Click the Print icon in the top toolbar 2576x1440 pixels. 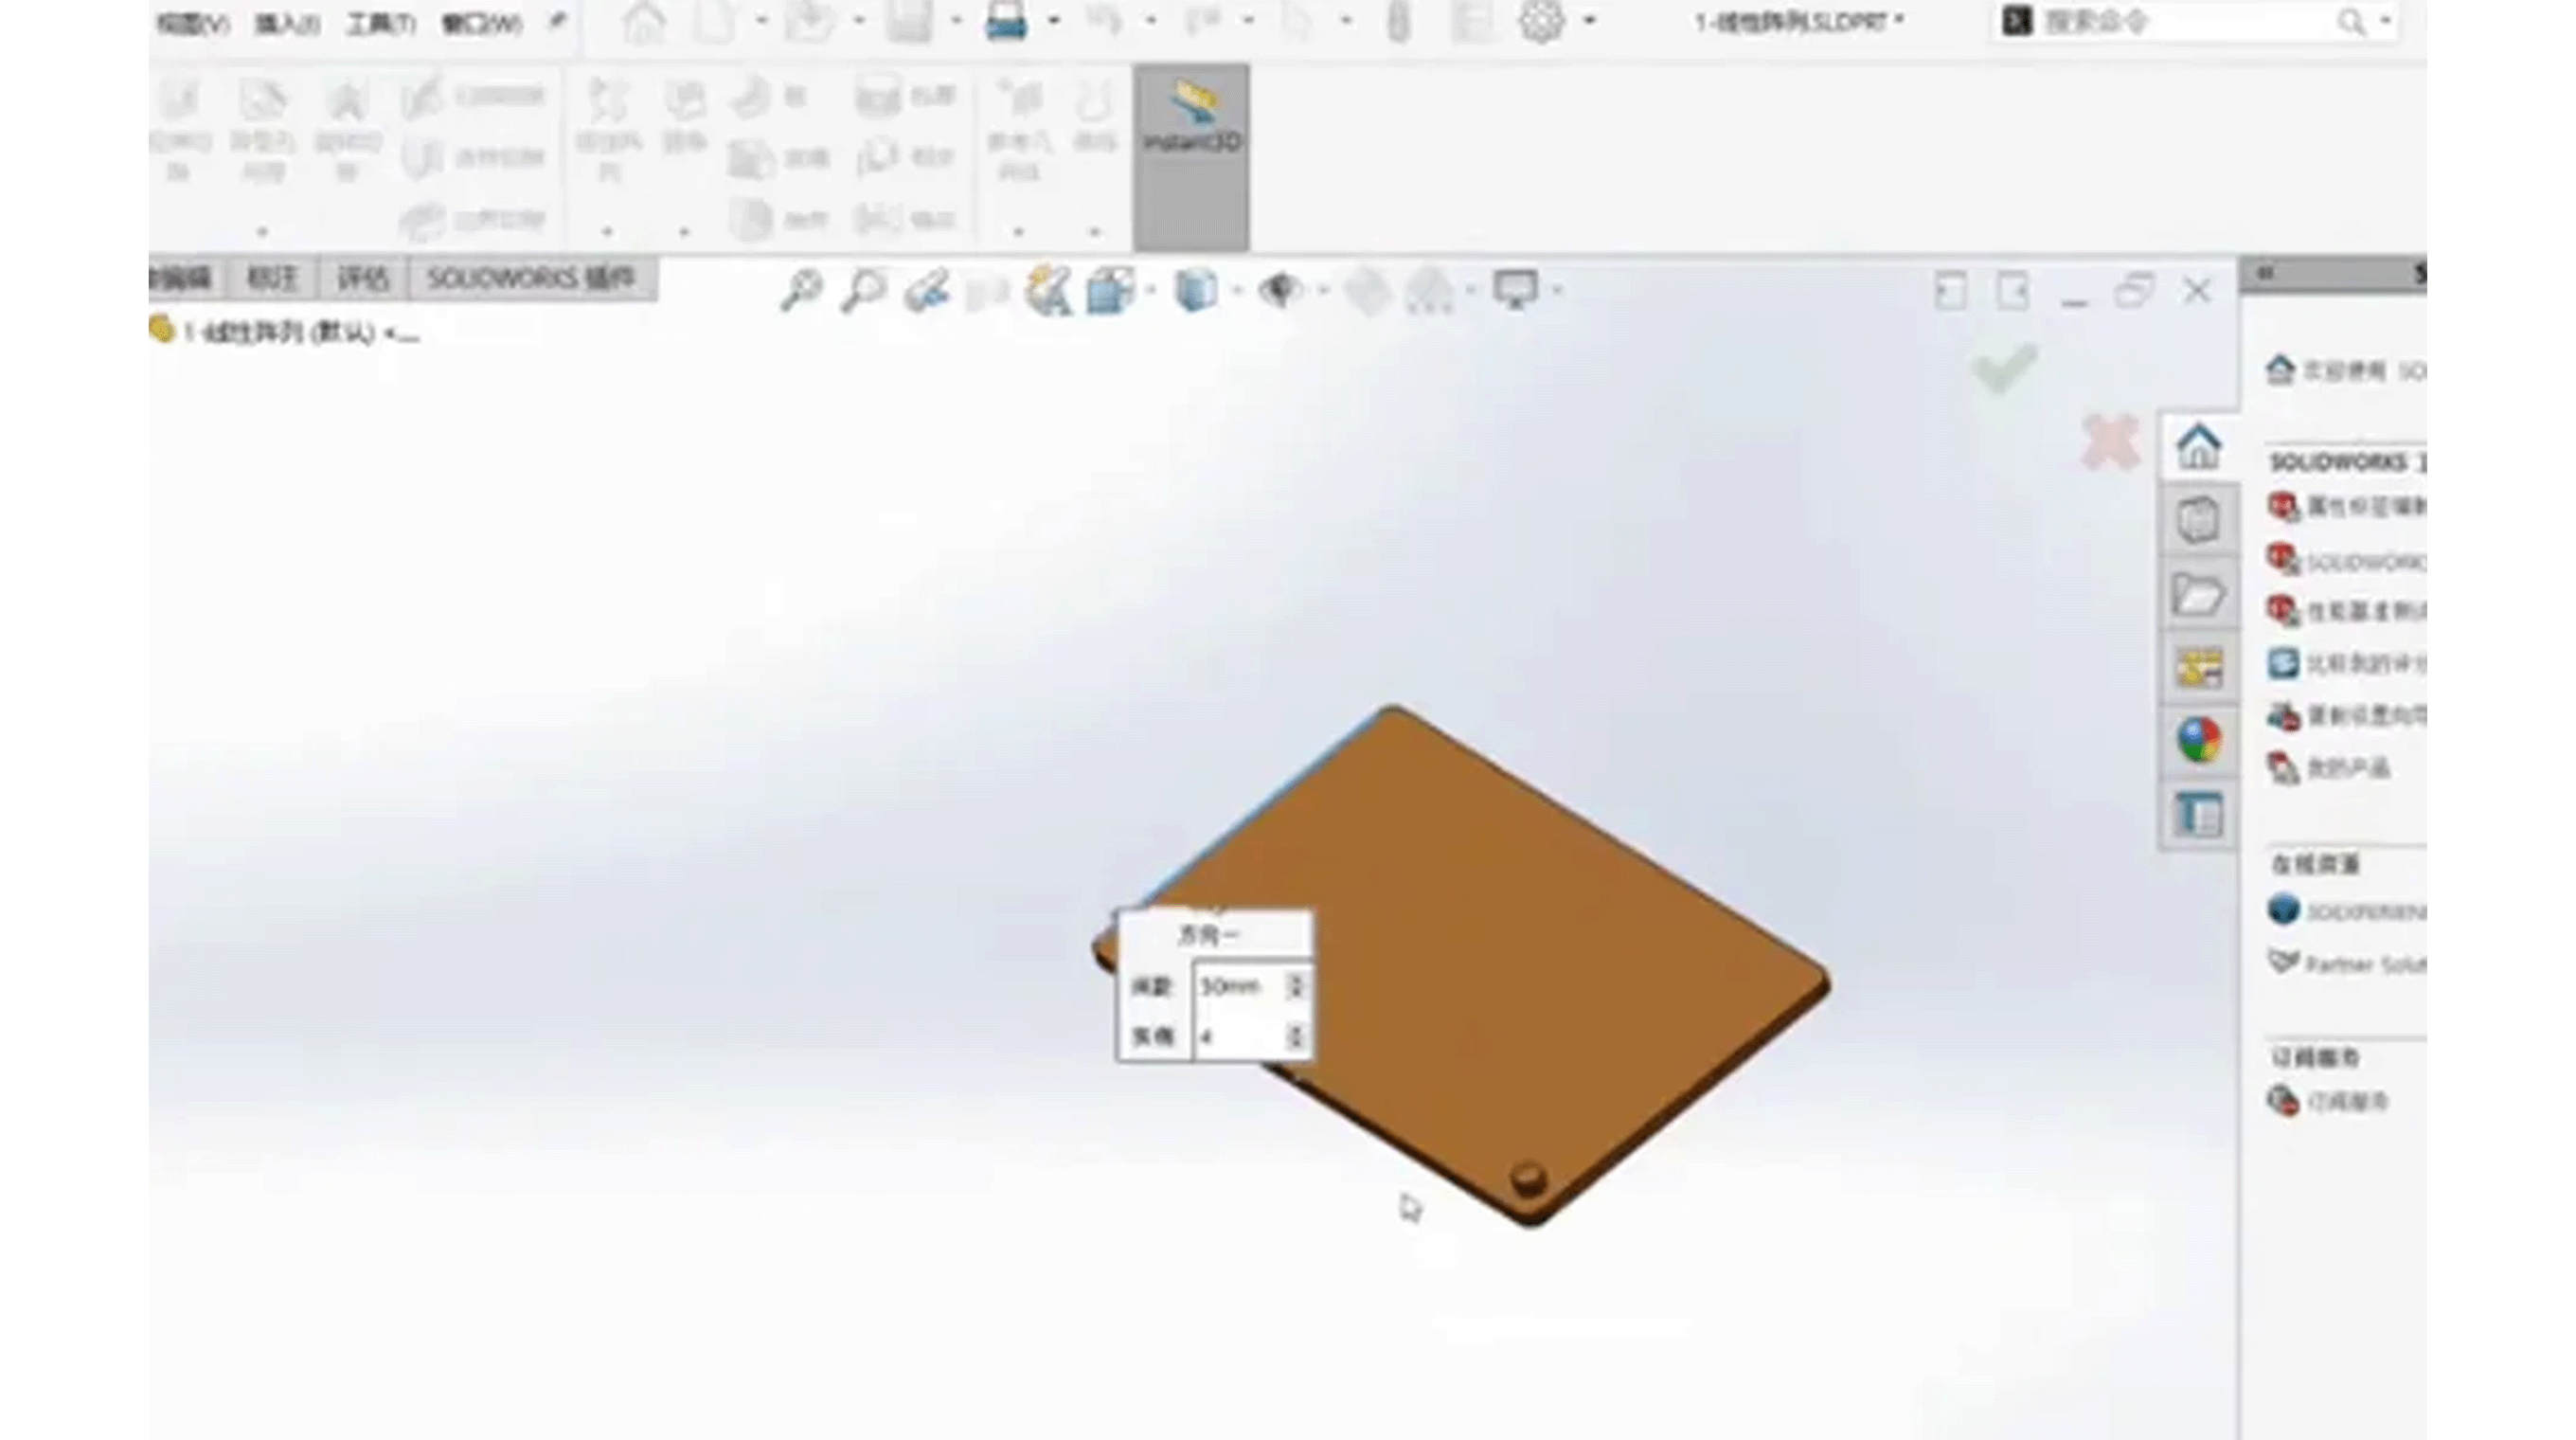[x=1006, y=21]
